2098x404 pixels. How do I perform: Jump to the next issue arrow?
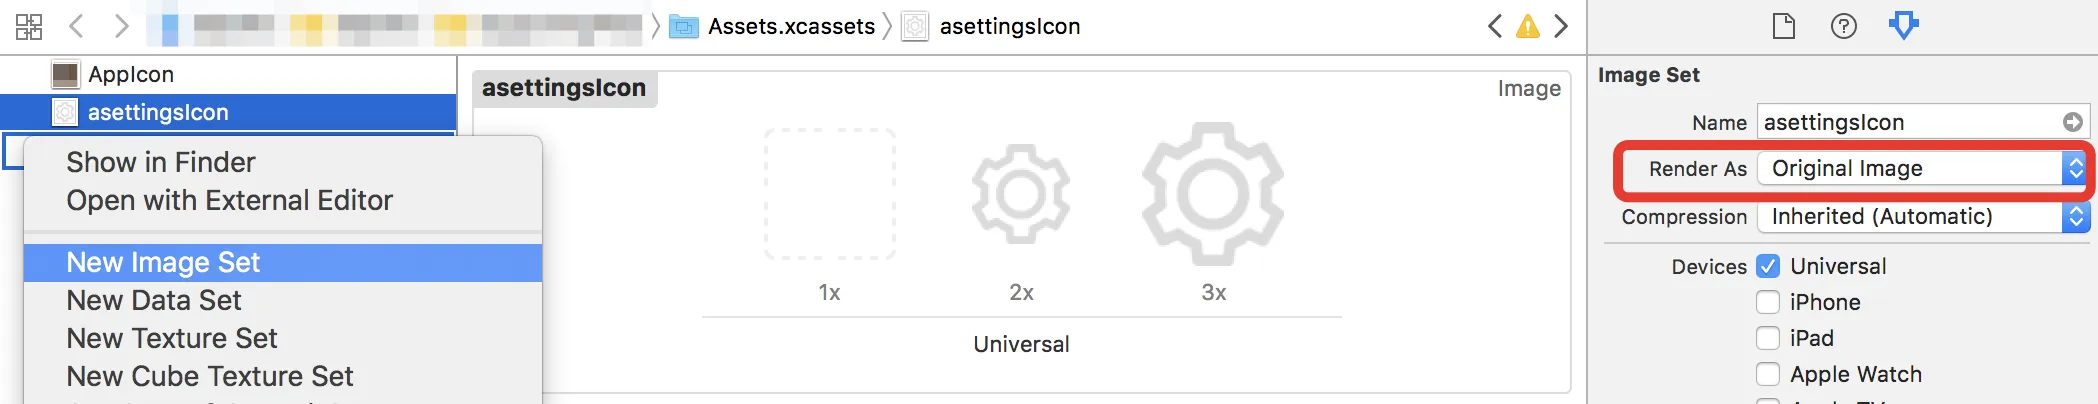(x=1561, y=26)
